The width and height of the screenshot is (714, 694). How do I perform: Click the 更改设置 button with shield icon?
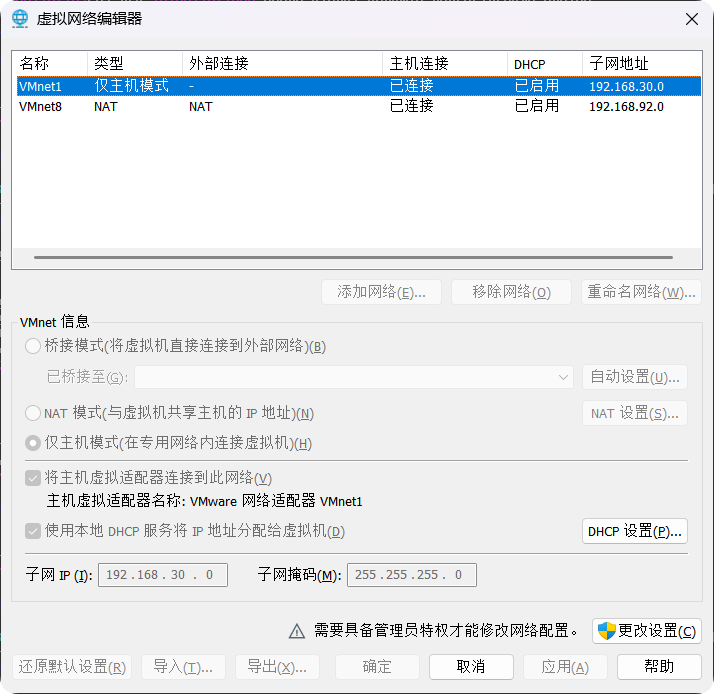647,631
